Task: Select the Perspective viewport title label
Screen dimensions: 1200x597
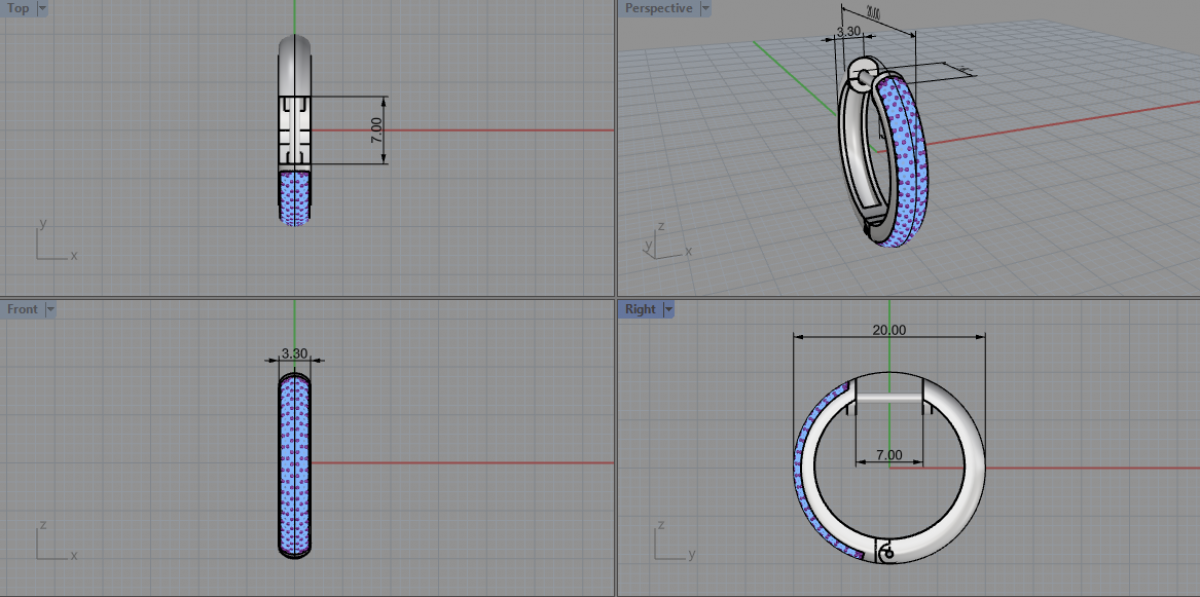Action: pyautogui.click(x=658, y=8)
